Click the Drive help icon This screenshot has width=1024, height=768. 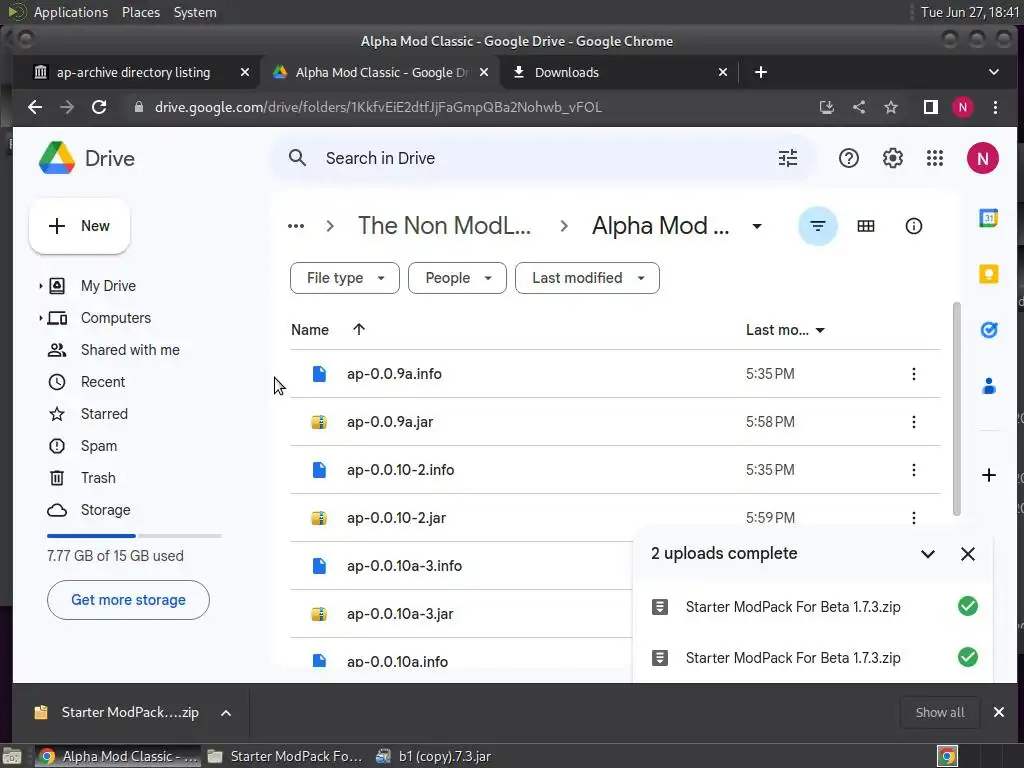coord(849,158)
